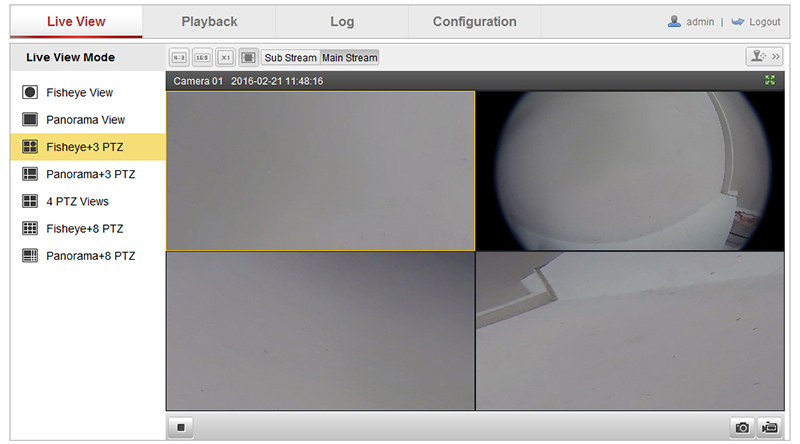This screenshot has width=800, height=444.
Task: Open the Configuration tab
Action: click(474, 22)
